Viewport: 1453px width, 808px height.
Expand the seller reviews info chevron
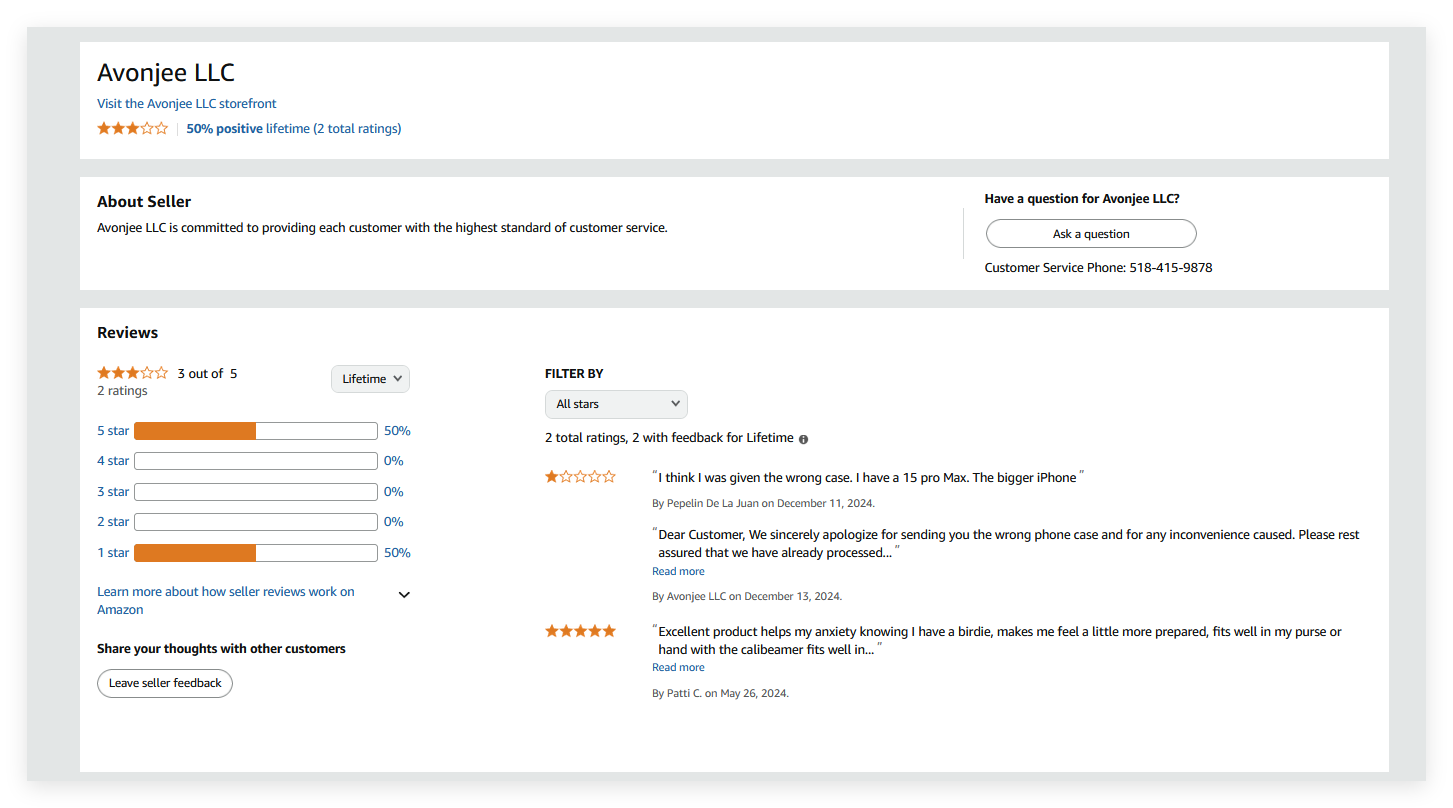pos(404,595)
